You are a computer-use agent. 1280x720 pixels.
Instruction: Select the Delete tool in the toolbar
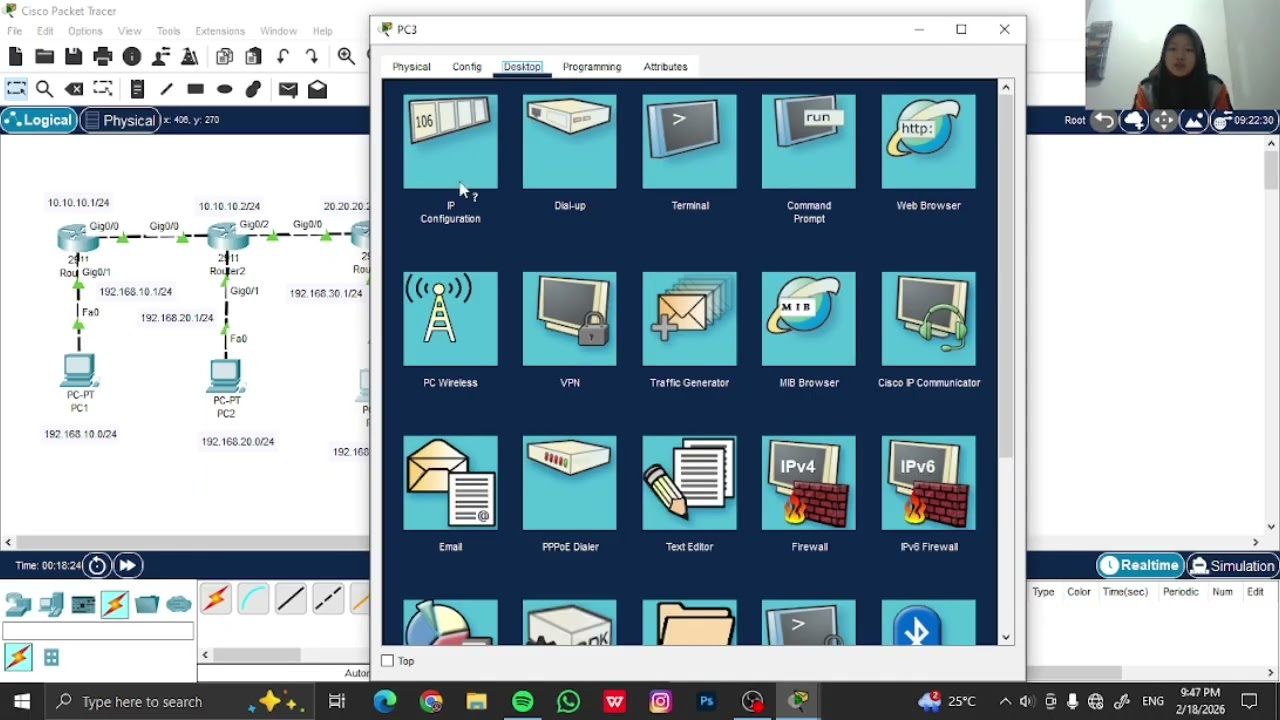[x=74, y=89]
